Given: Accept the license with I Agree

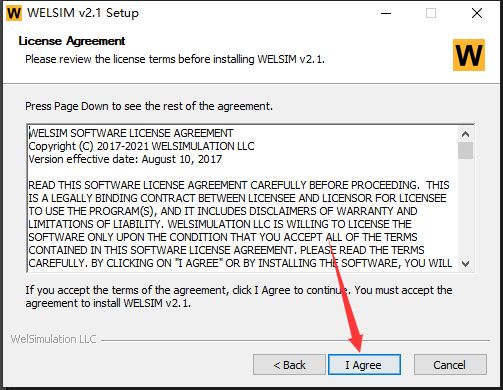Looking at the screenshot, I should pyautogui.click(x=364, y=365).
